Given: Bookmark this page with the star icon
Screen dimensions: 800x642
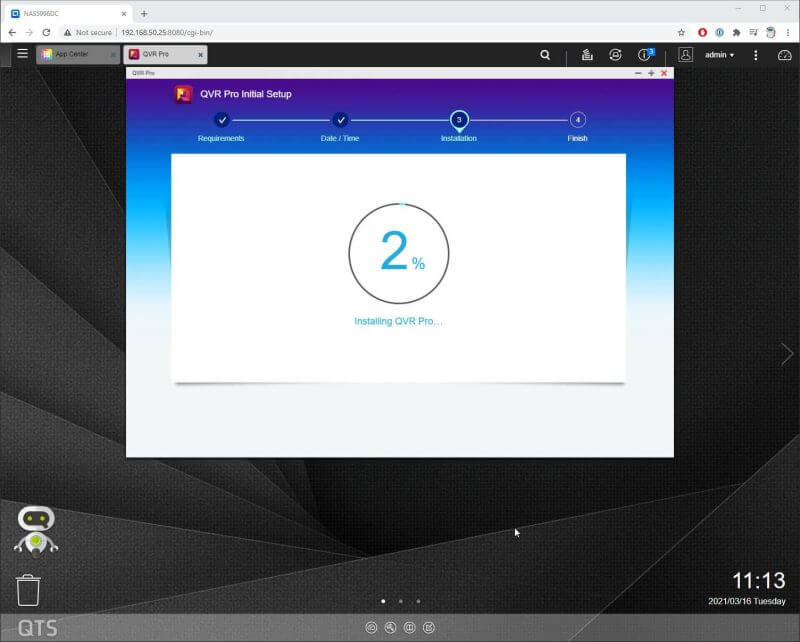Looking at the screenshot, I should pyautogui.click(x=681, y=32).
